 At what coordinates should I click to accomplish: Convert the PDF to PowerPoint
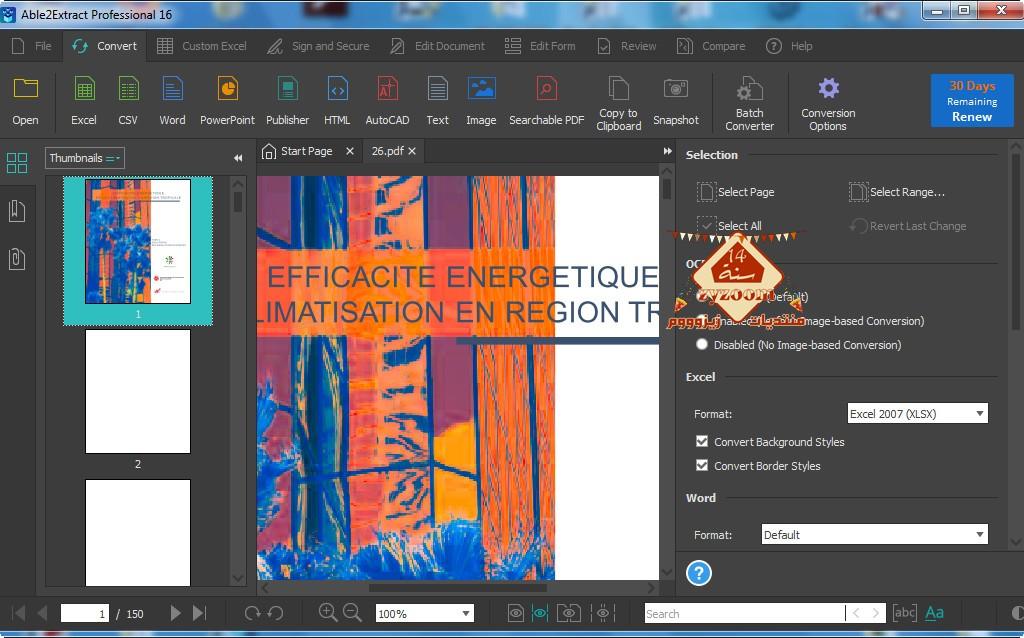pyautogui.click(x=227, y=101)
